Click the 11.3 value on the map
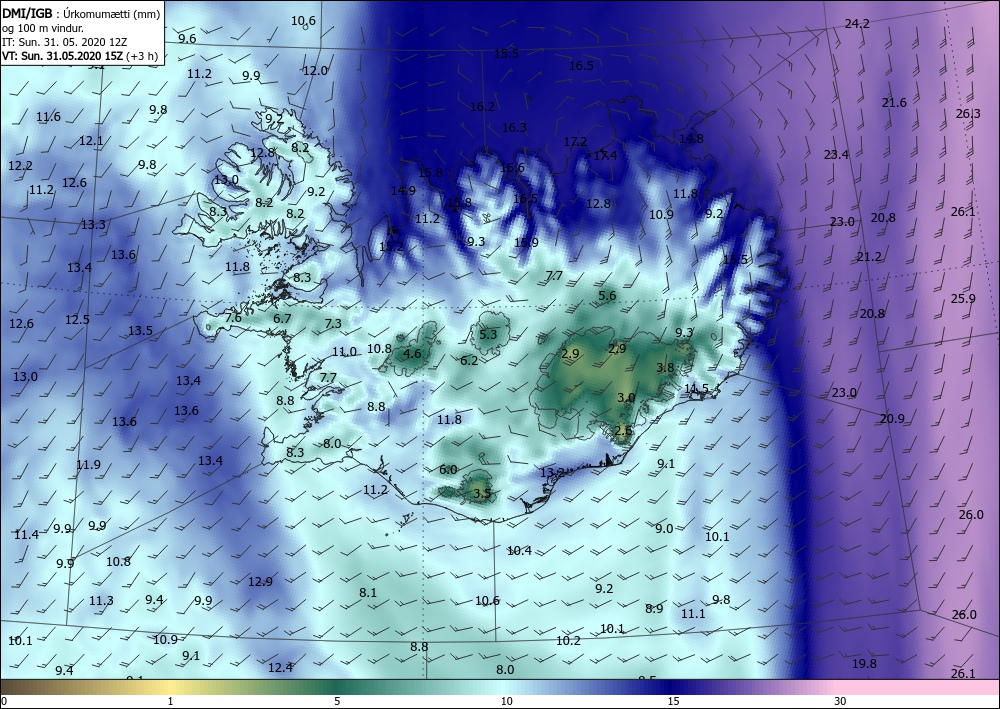Viewport: 1000px width, 709px height. (101, 601)
